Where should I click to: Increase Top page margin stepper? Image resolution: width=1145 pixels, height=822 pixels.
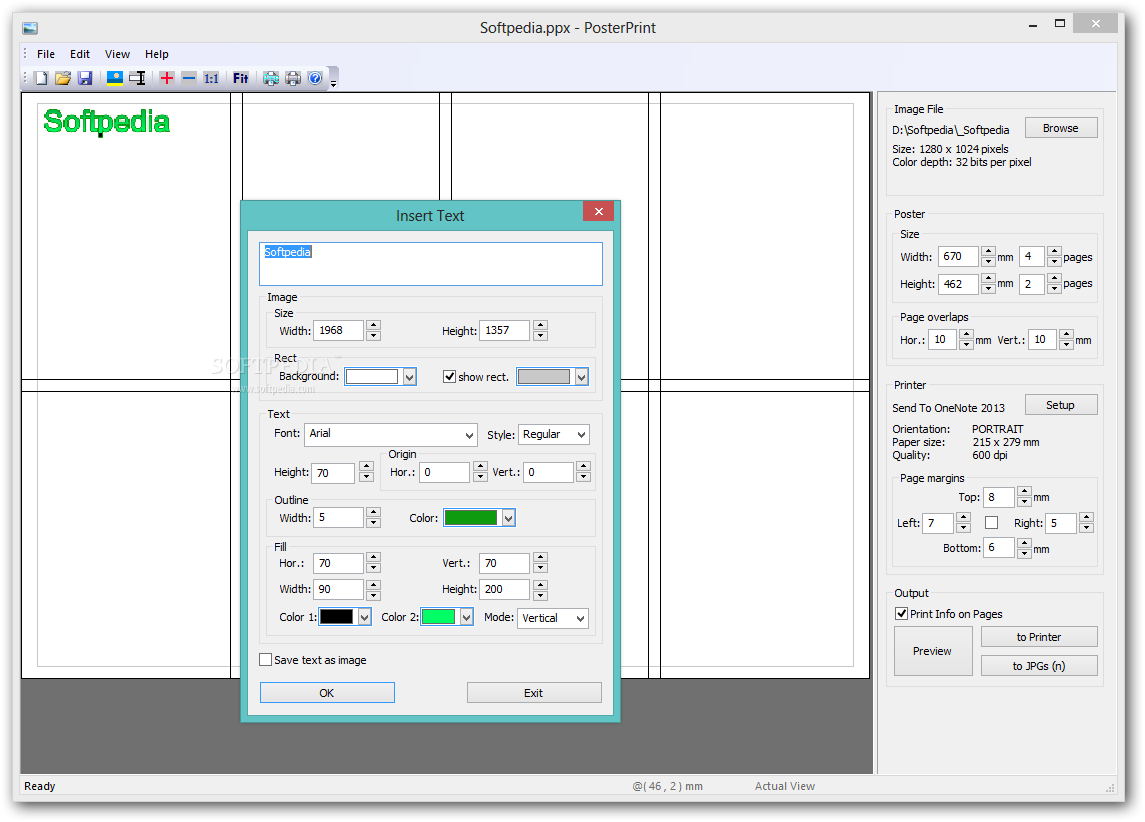click(x=1025, y=492)
